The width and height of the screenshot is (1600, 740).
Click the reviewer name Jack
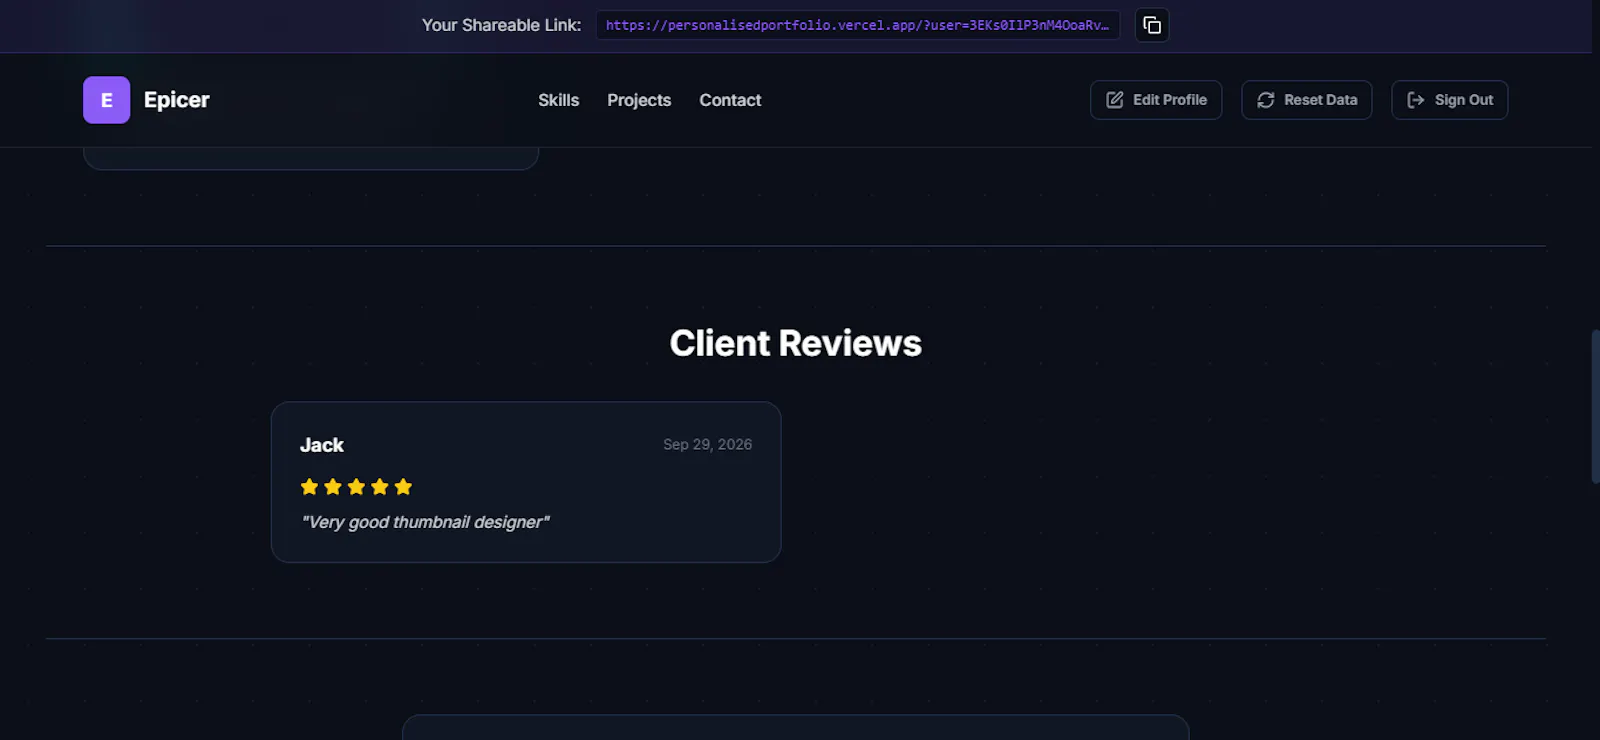[322, 445]
